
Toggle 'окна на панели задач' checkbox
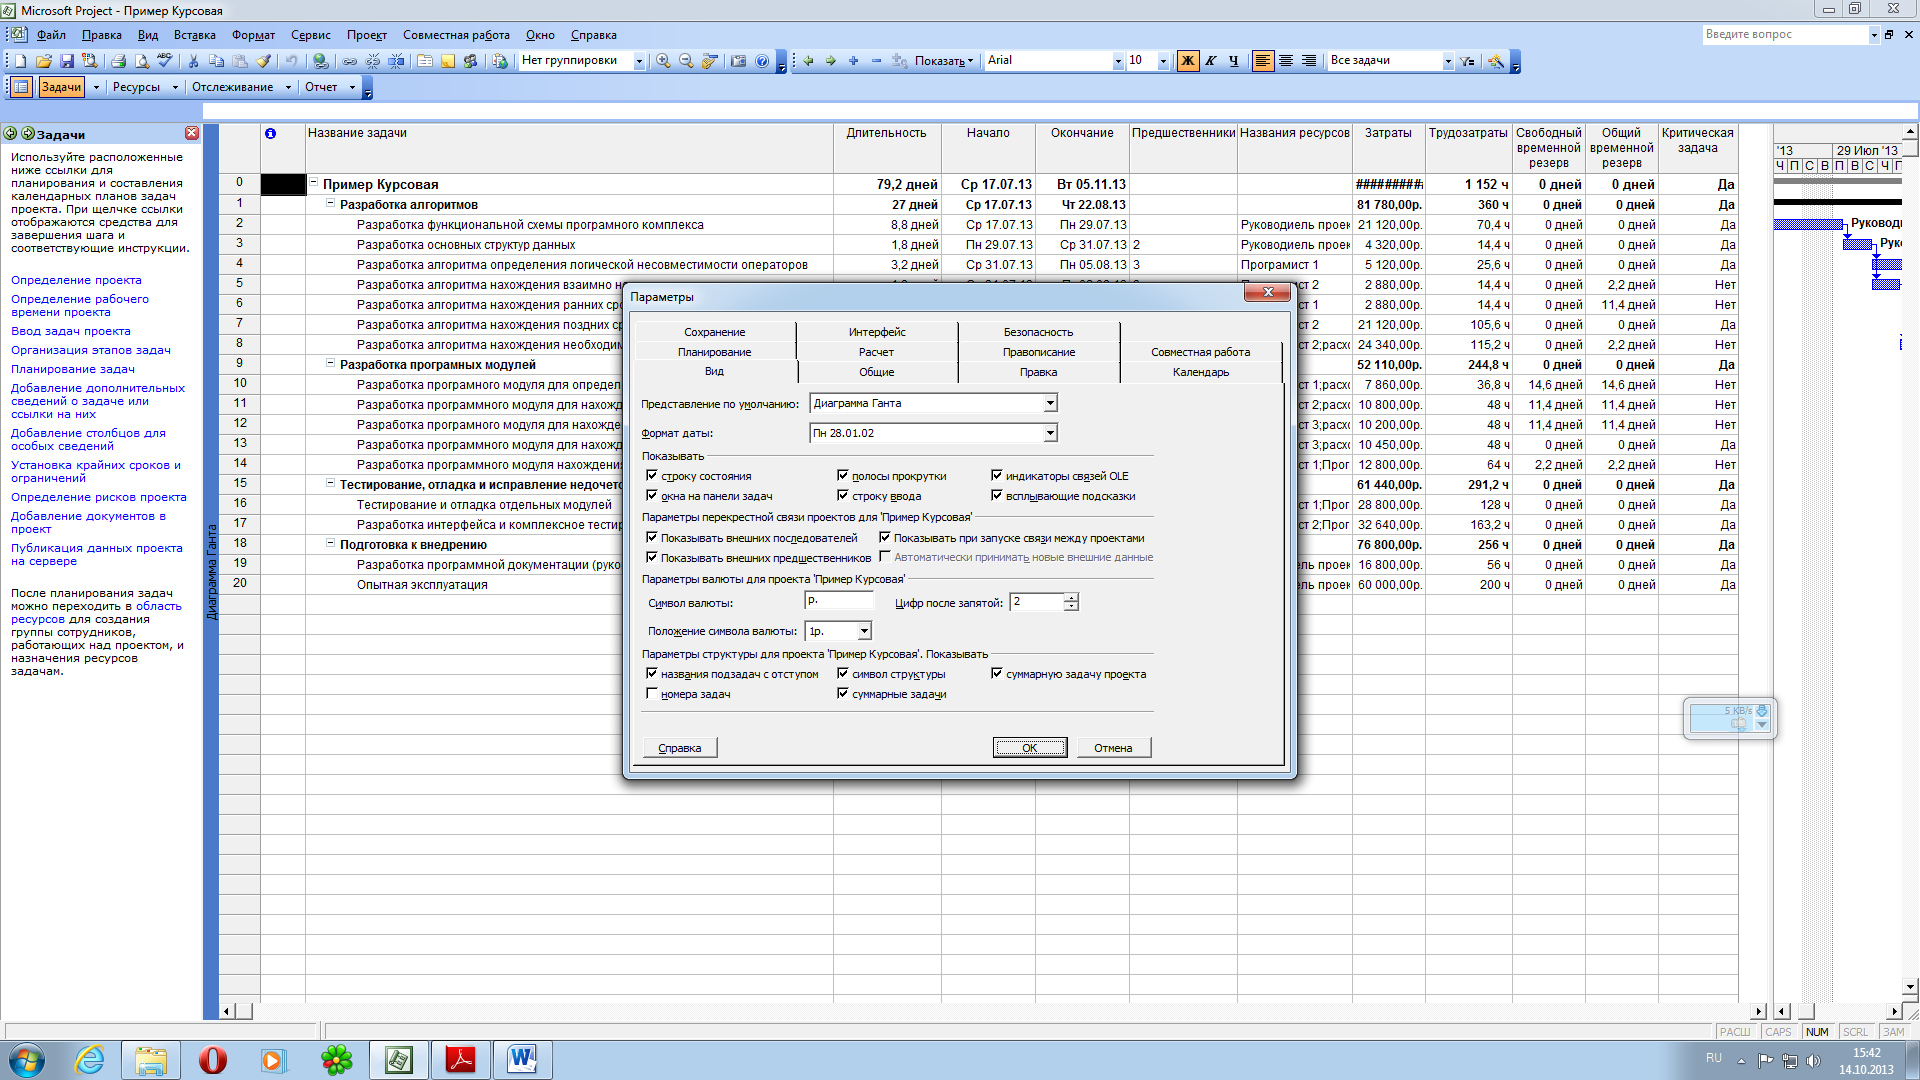[x=652, y=496]
